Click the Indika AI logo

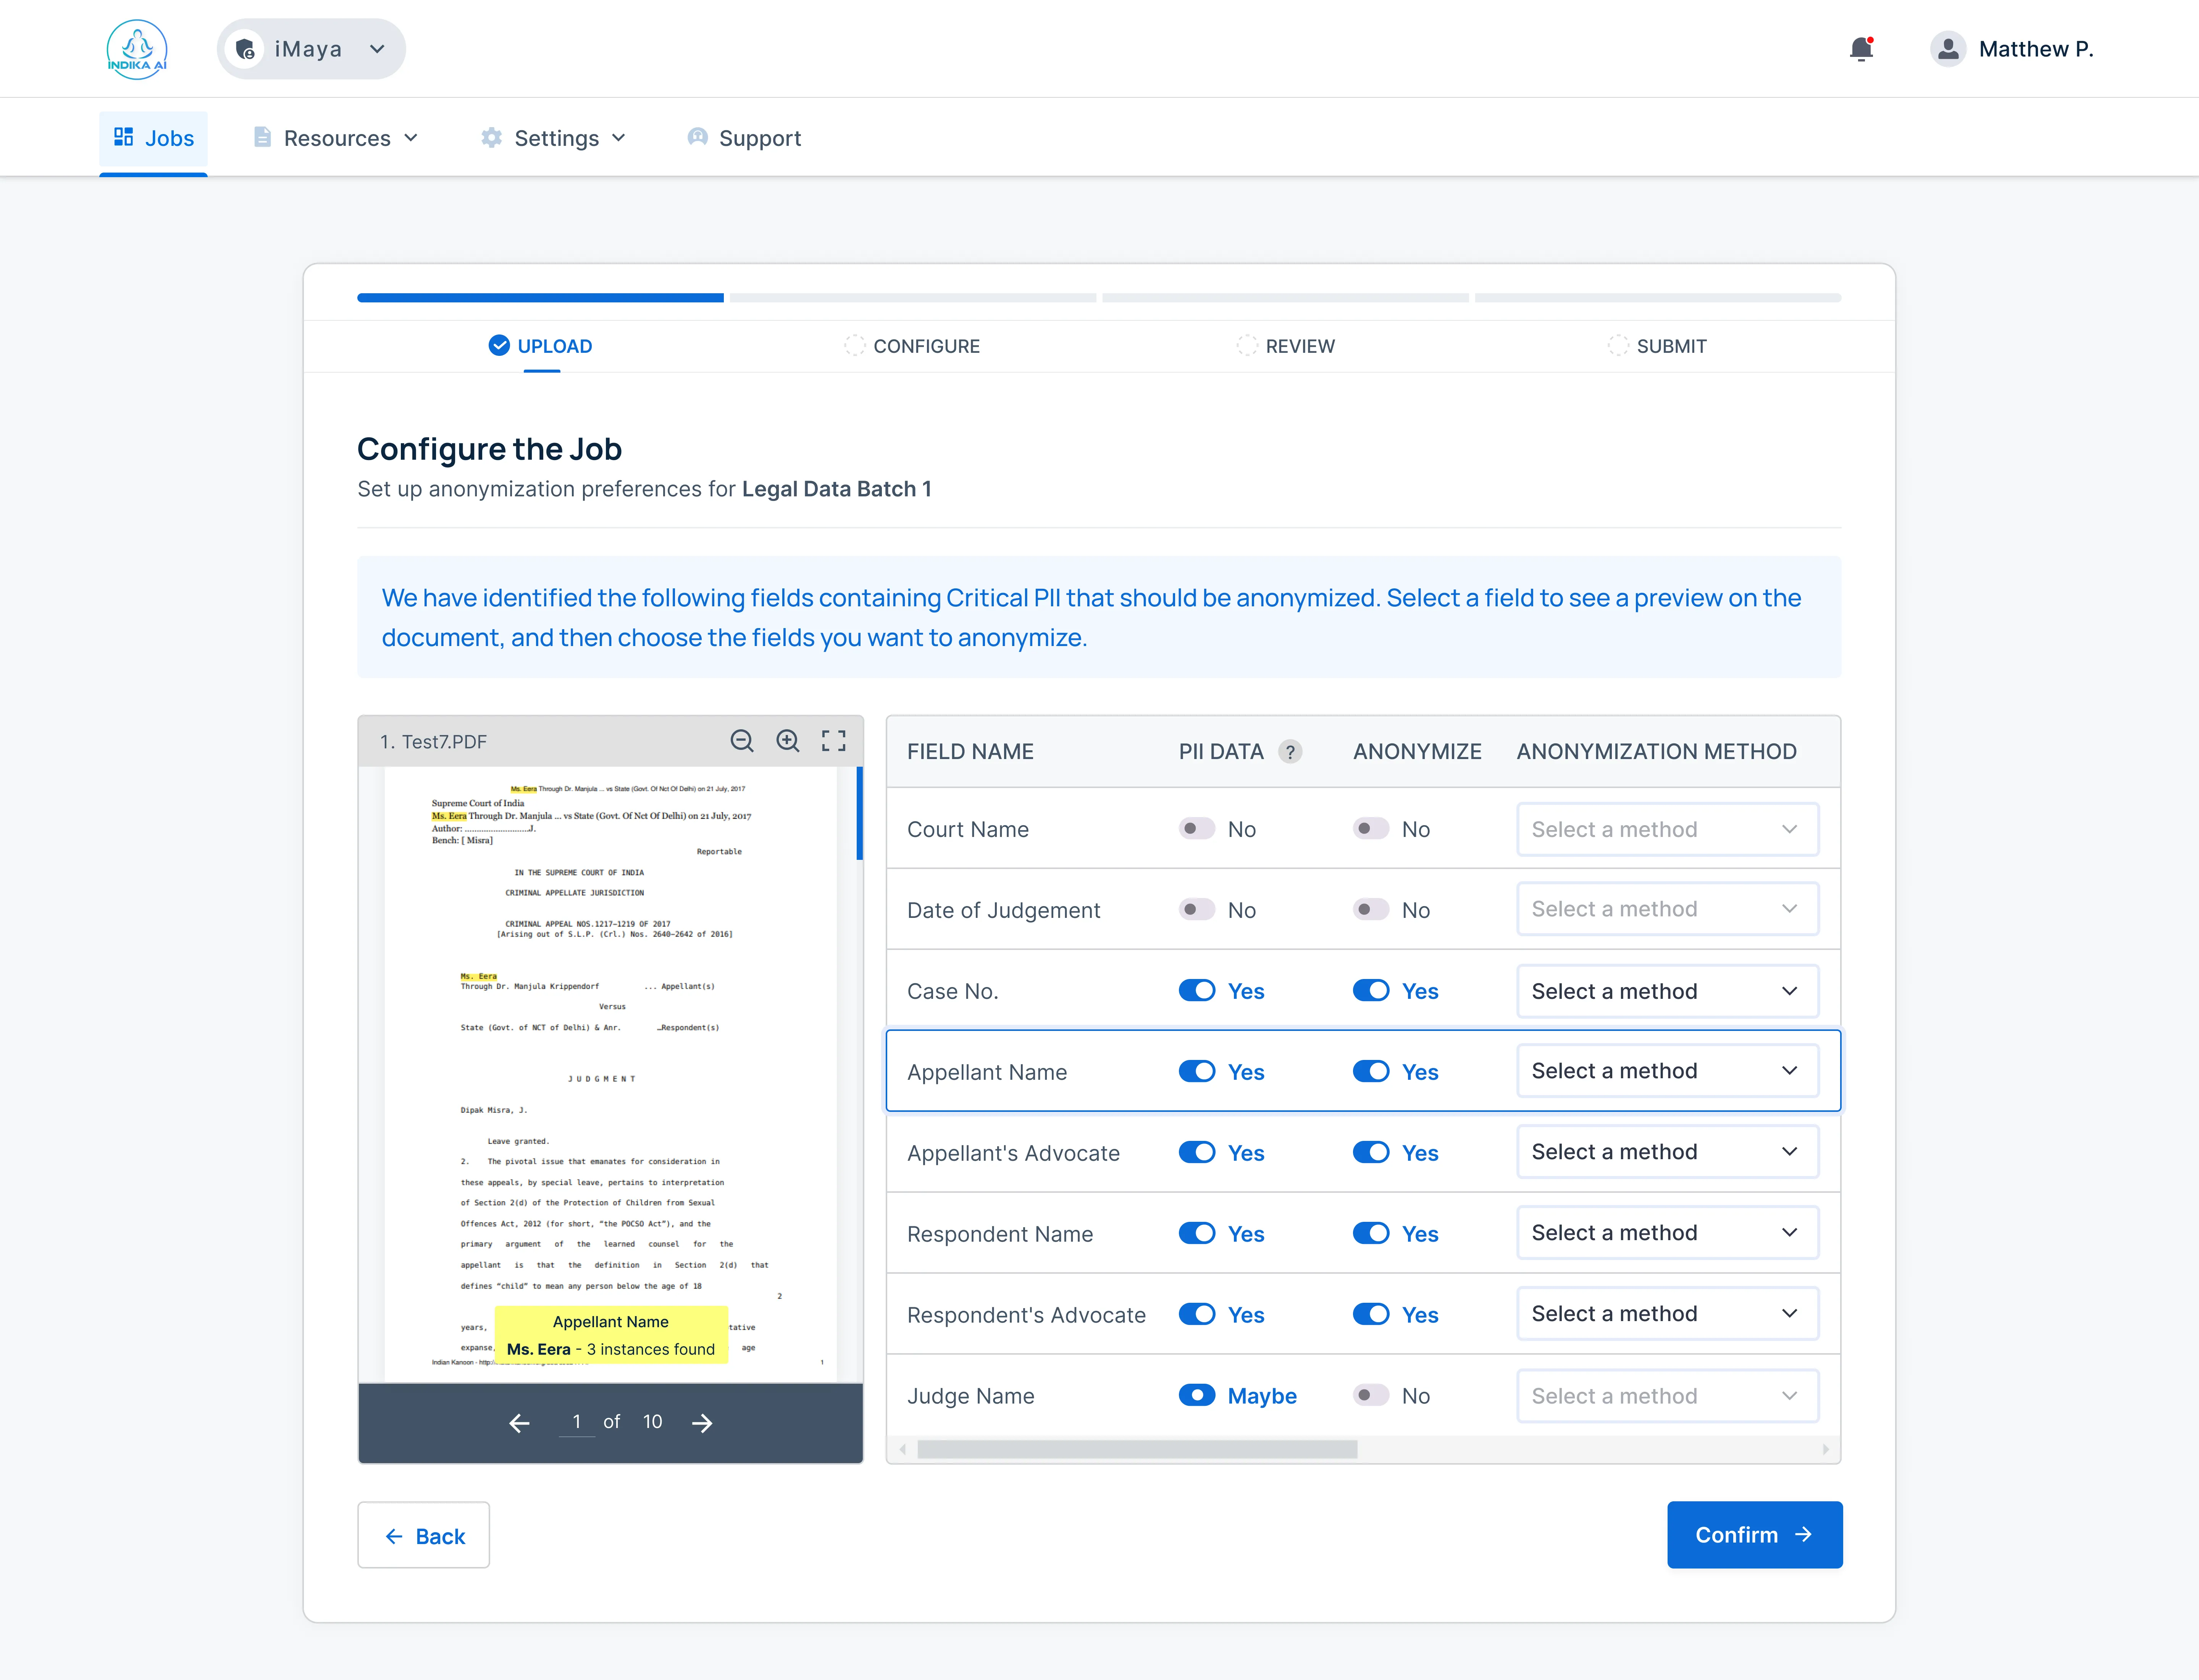click(137, 49)
